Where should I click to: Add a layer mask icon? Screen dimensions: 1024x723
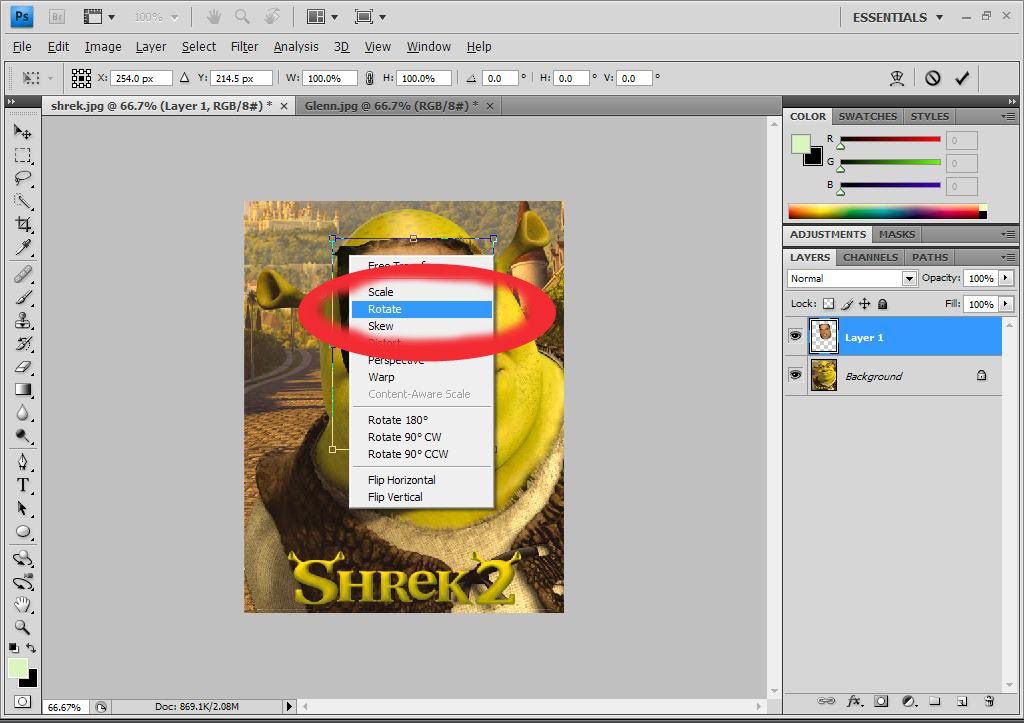(x=881, y=701)
